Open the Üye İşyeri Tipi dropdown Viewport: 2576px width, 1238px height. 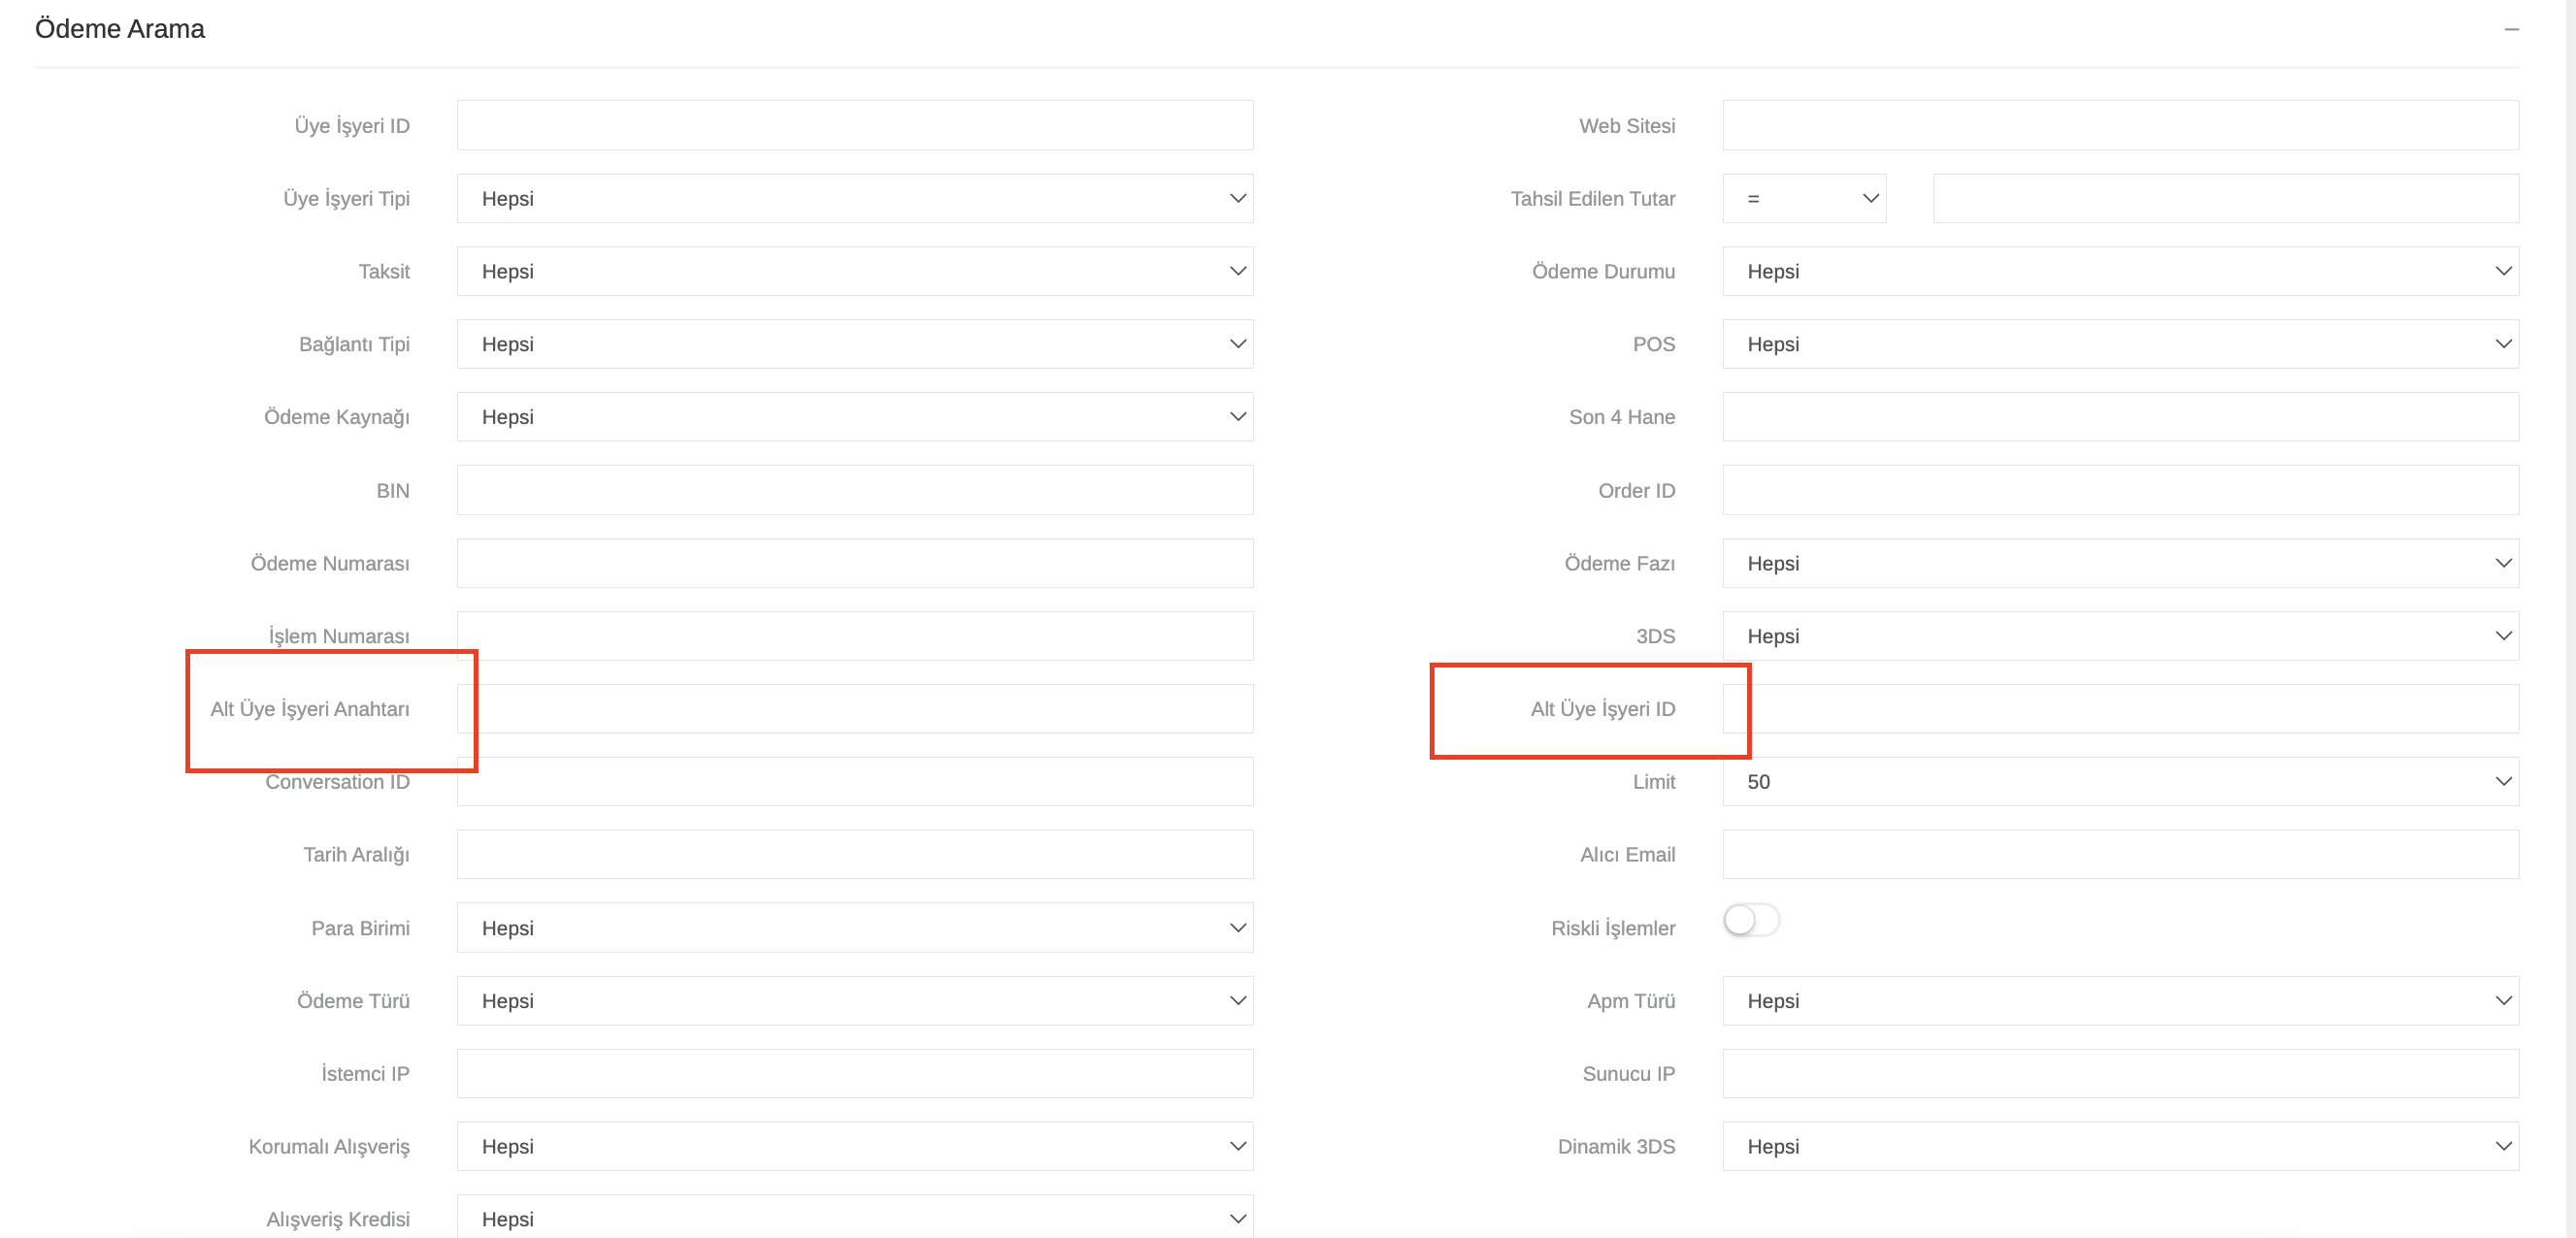[x=854, y=198]
